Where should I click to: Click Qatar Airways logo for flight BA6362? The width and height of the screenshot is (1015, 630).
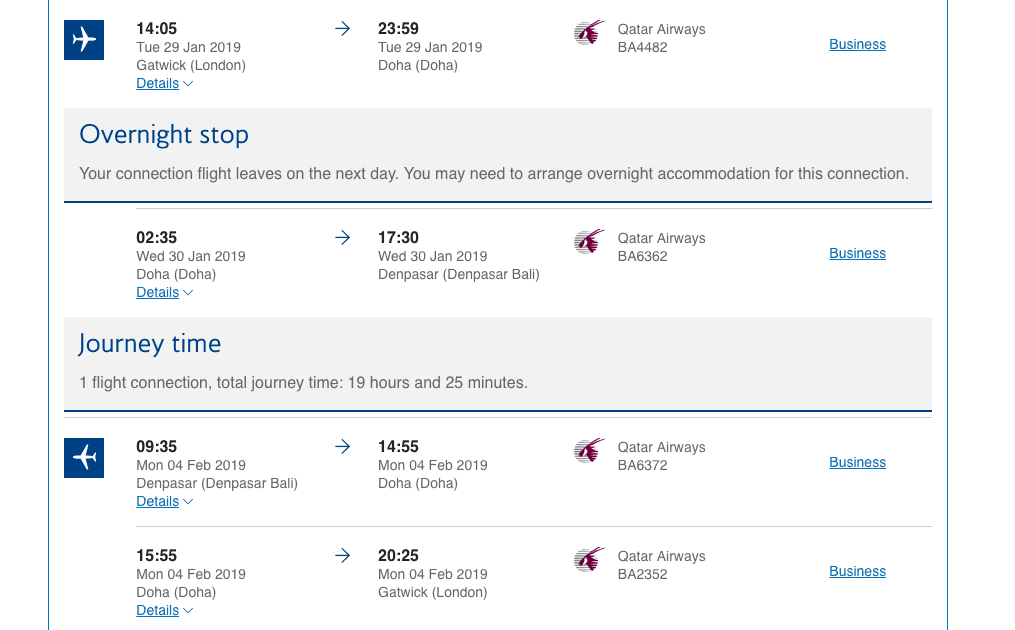(x=589, y=242)
